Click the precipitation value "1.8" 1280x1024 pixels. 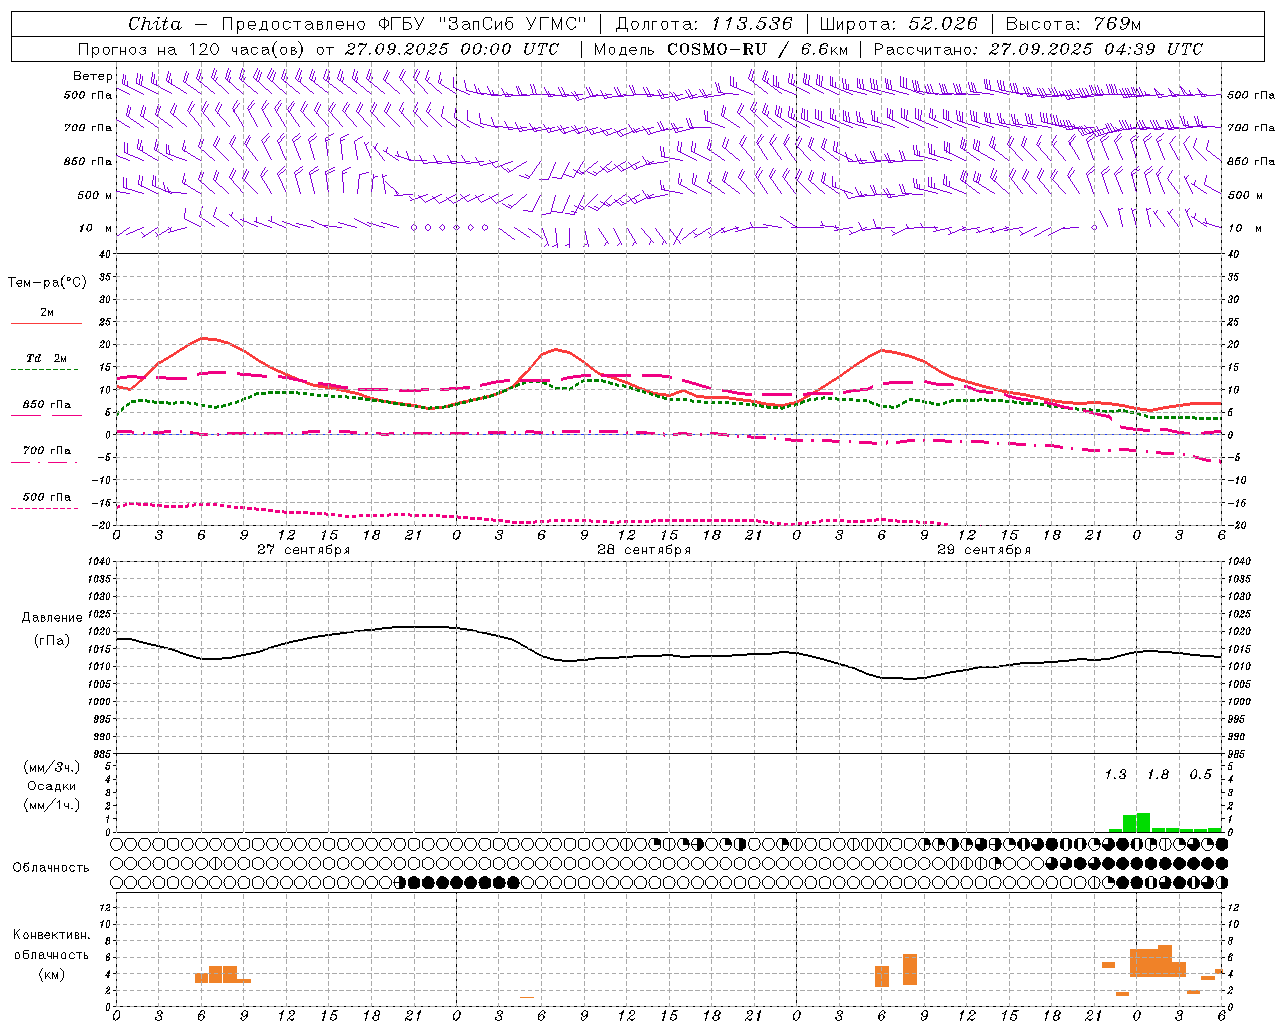click(x=1158, y=775)
